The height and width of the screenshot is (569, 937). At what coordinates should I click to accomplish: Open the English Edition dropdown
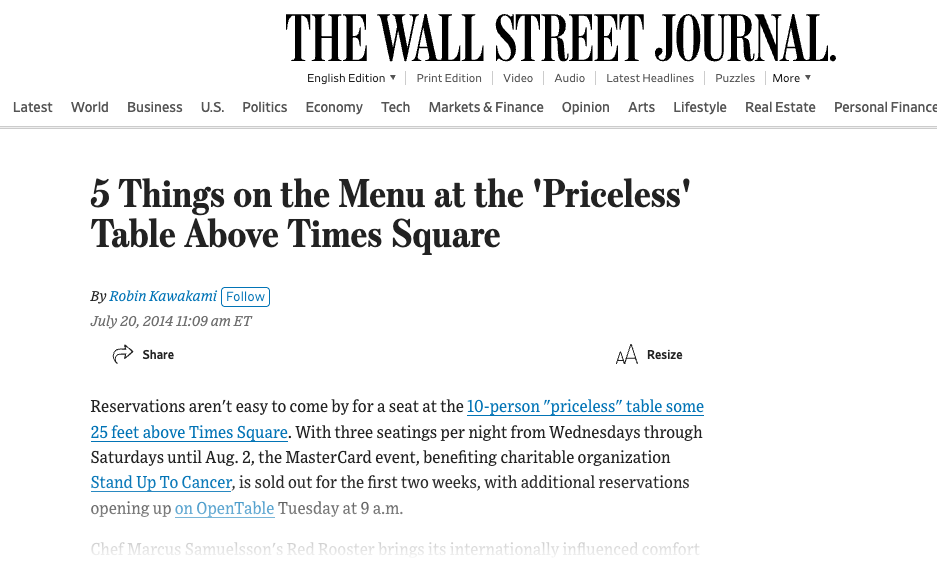[351, 78]
